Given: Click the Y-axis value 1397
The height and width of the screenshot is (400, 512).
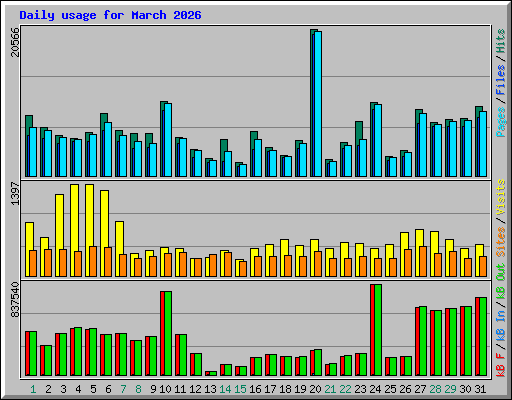Looking at the screenshot, I should [x=15, y=194].
